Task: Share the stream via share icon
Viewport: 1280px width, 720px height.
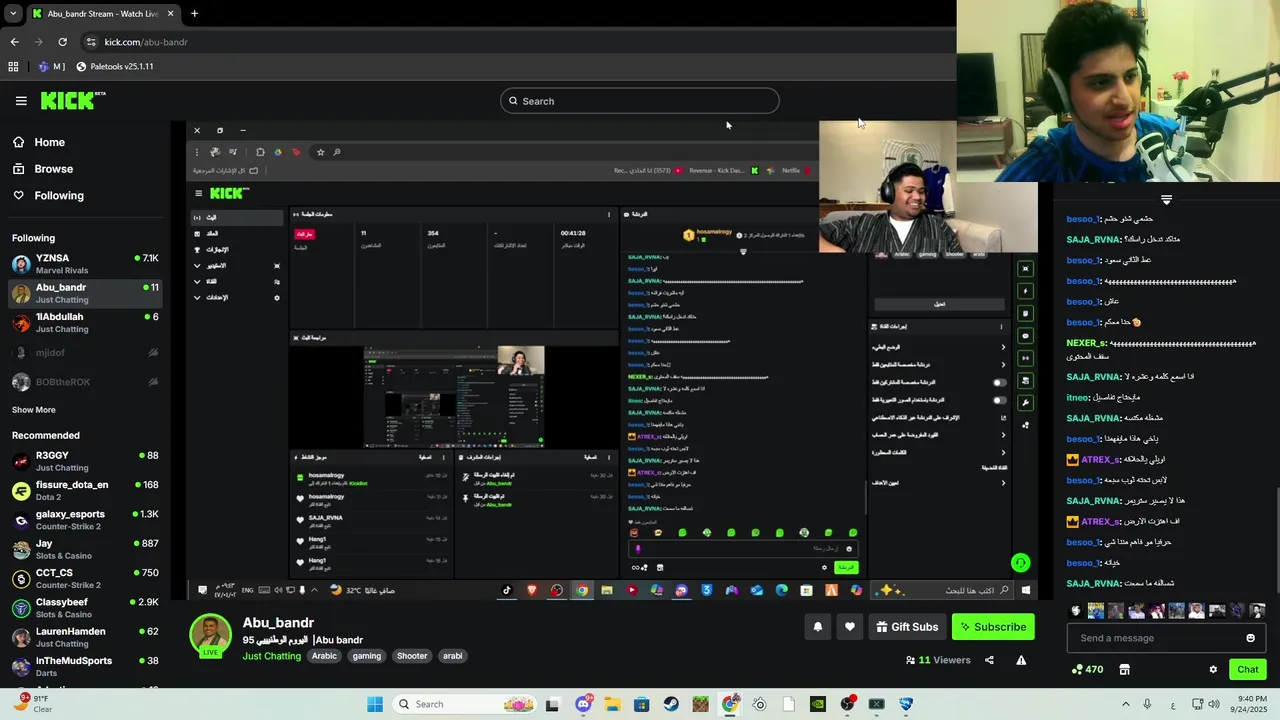Action: click(x=989, y=660)
